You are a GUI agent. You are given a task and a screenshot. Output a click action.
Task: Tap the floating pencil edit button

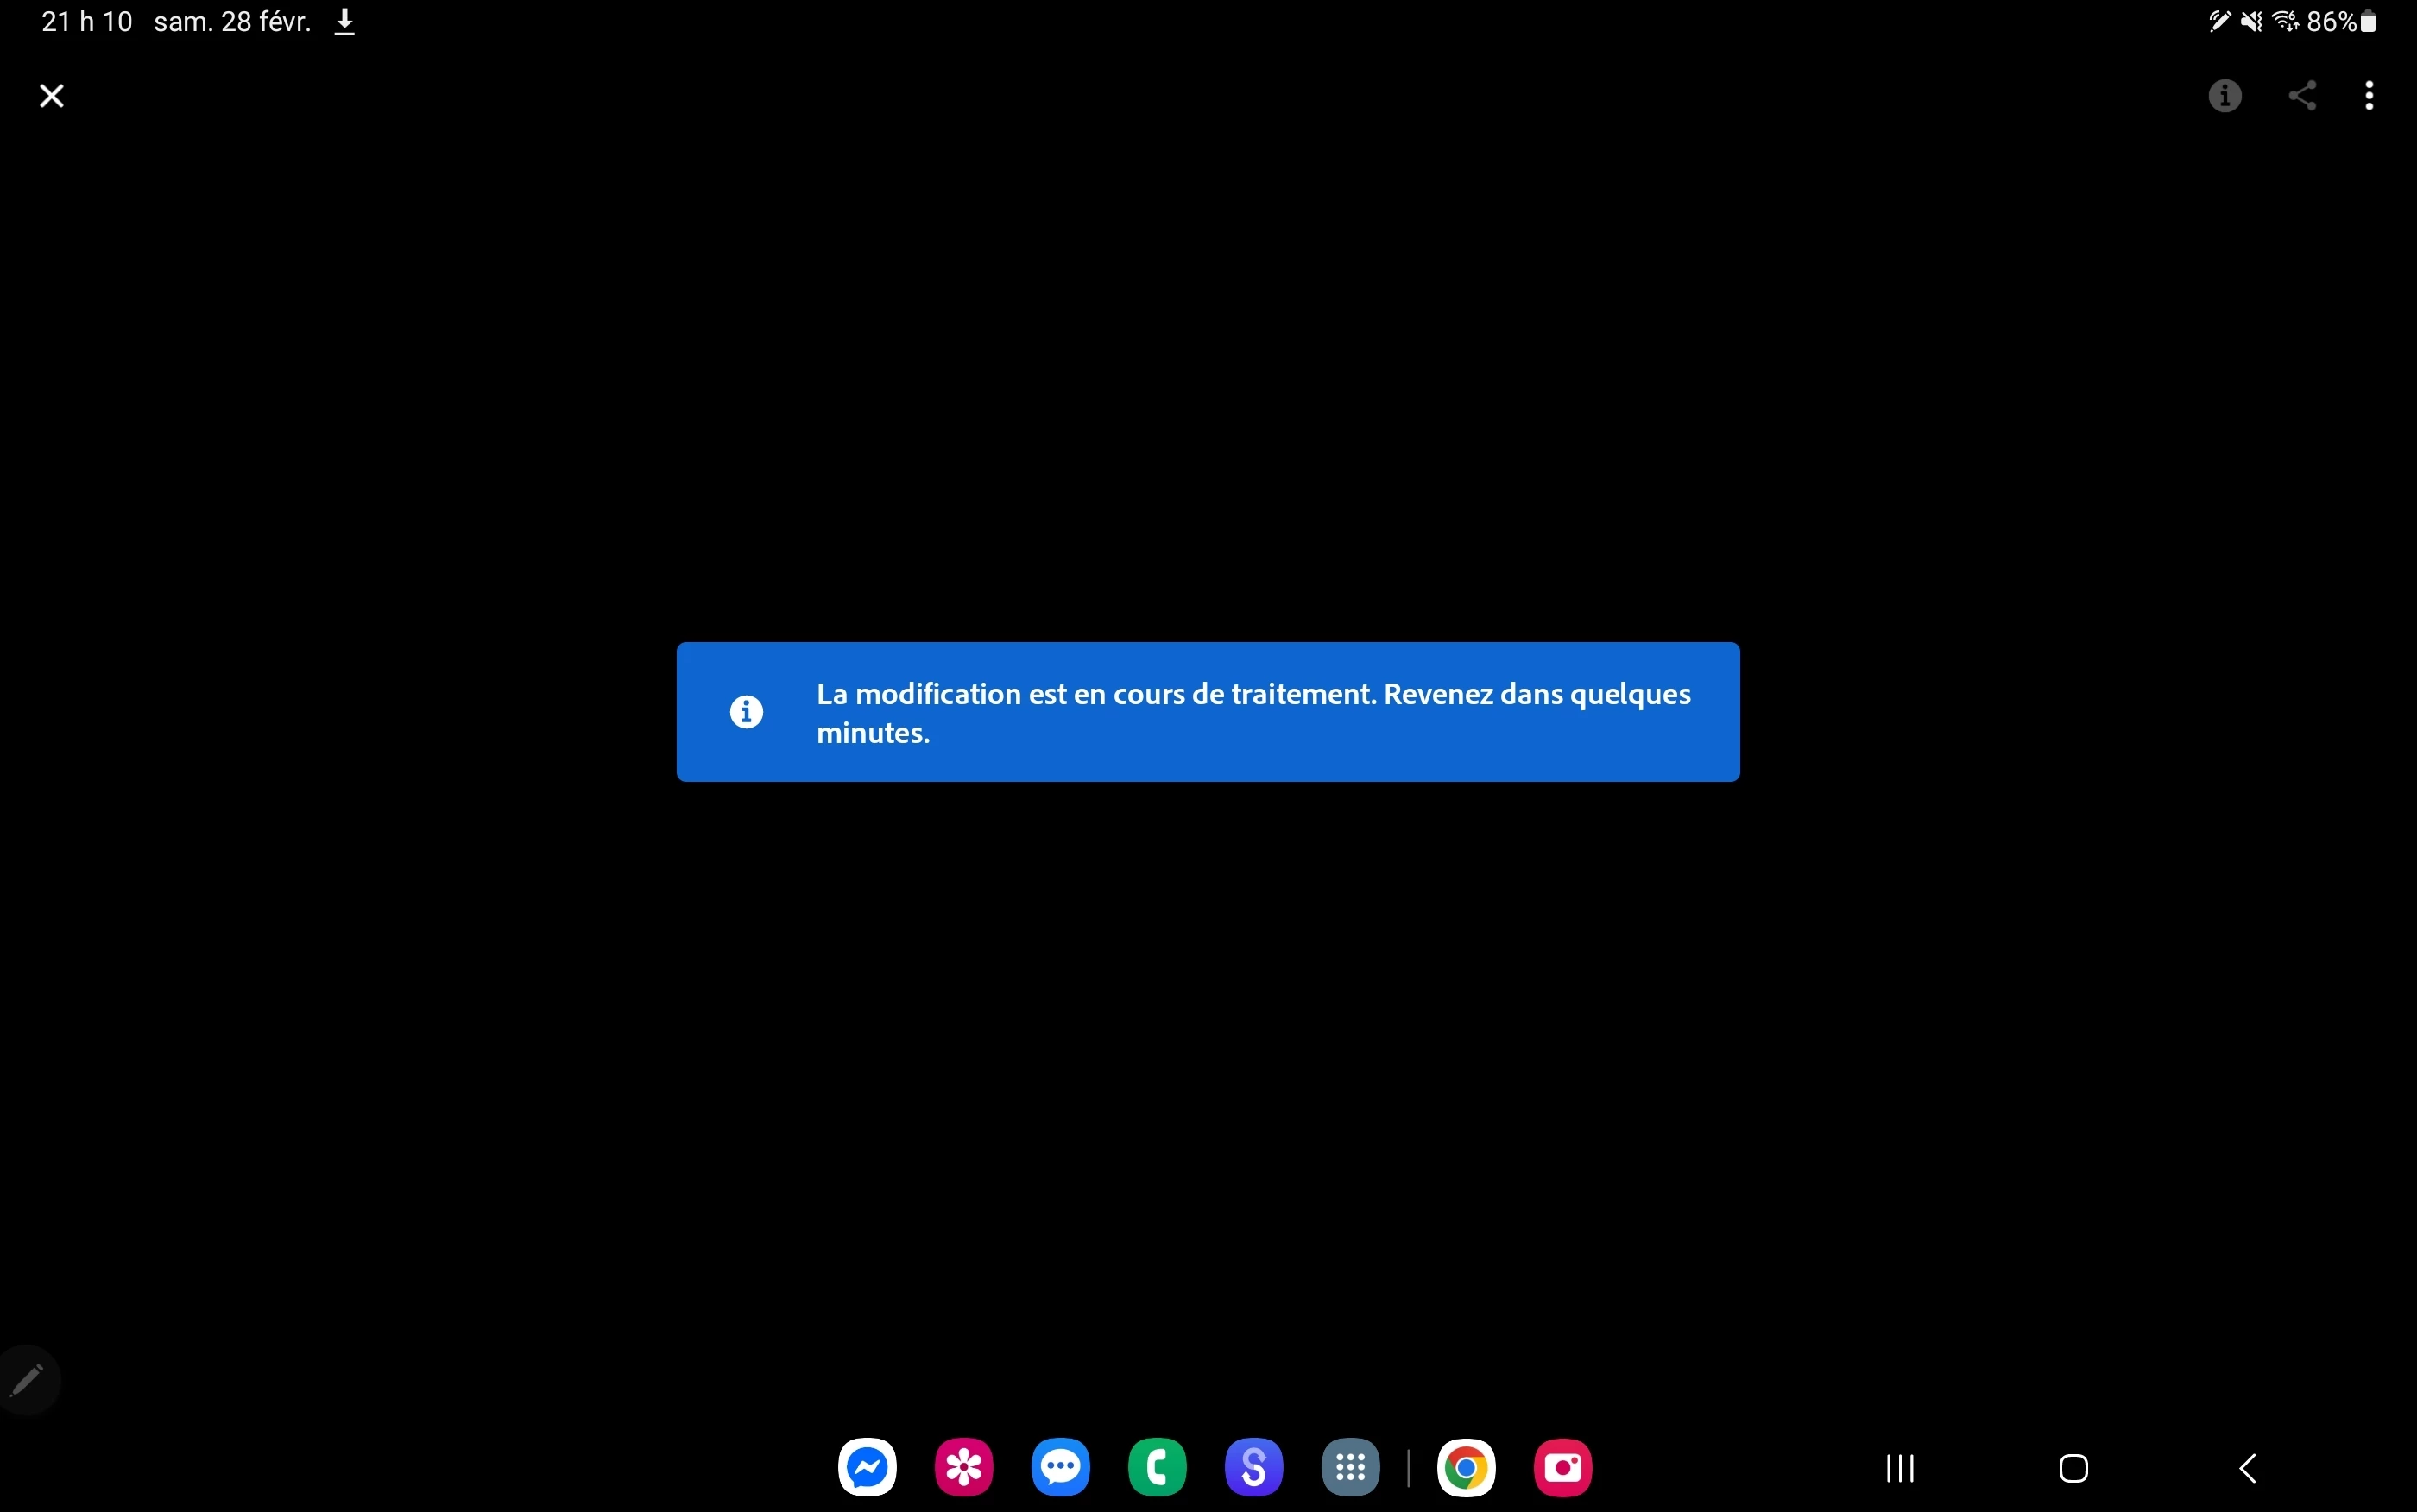(x=27, y=1380)
